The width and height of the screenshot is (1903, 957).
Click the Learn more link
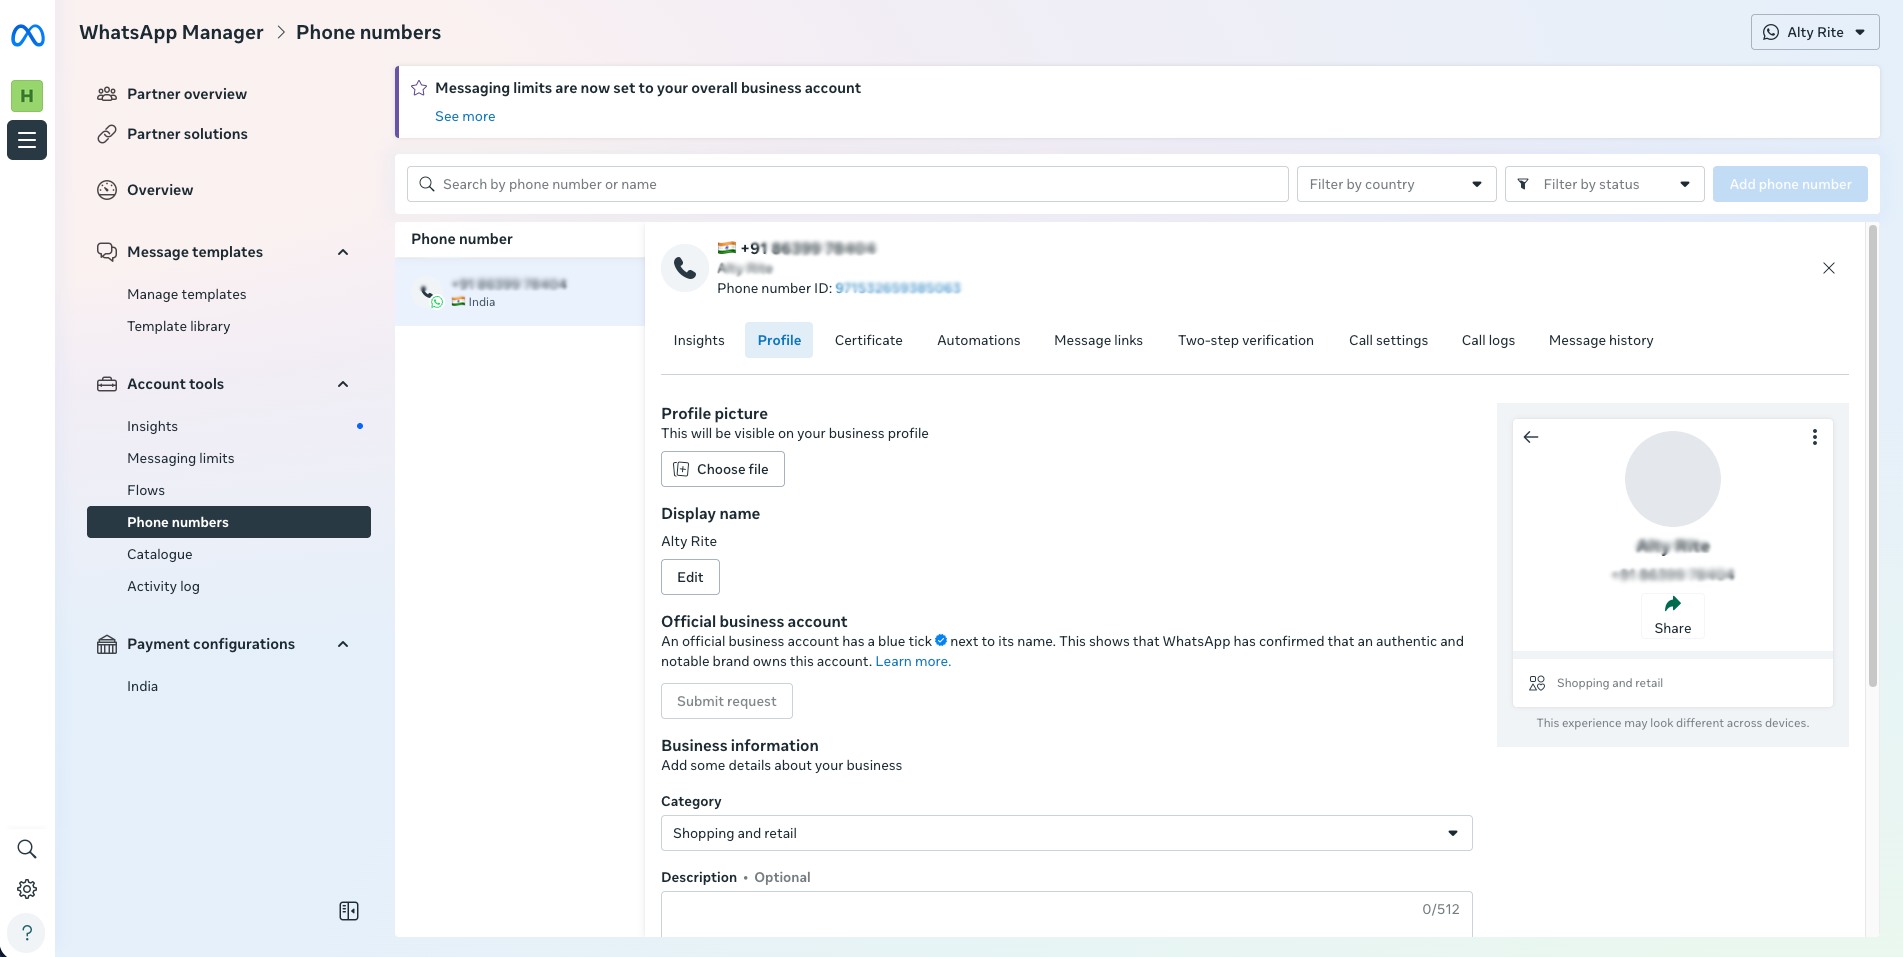pos(912,661)
